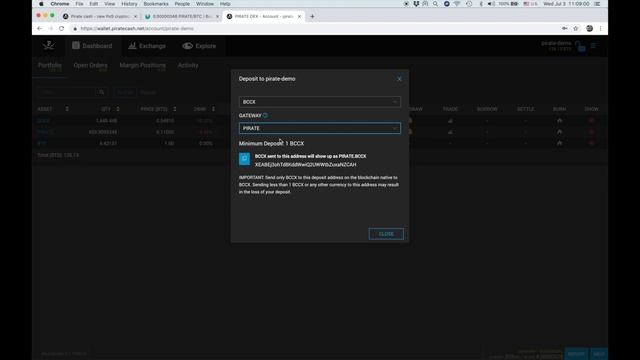
Task: Sort table by PRICE (BTS) column
Action: click(158, 109)
